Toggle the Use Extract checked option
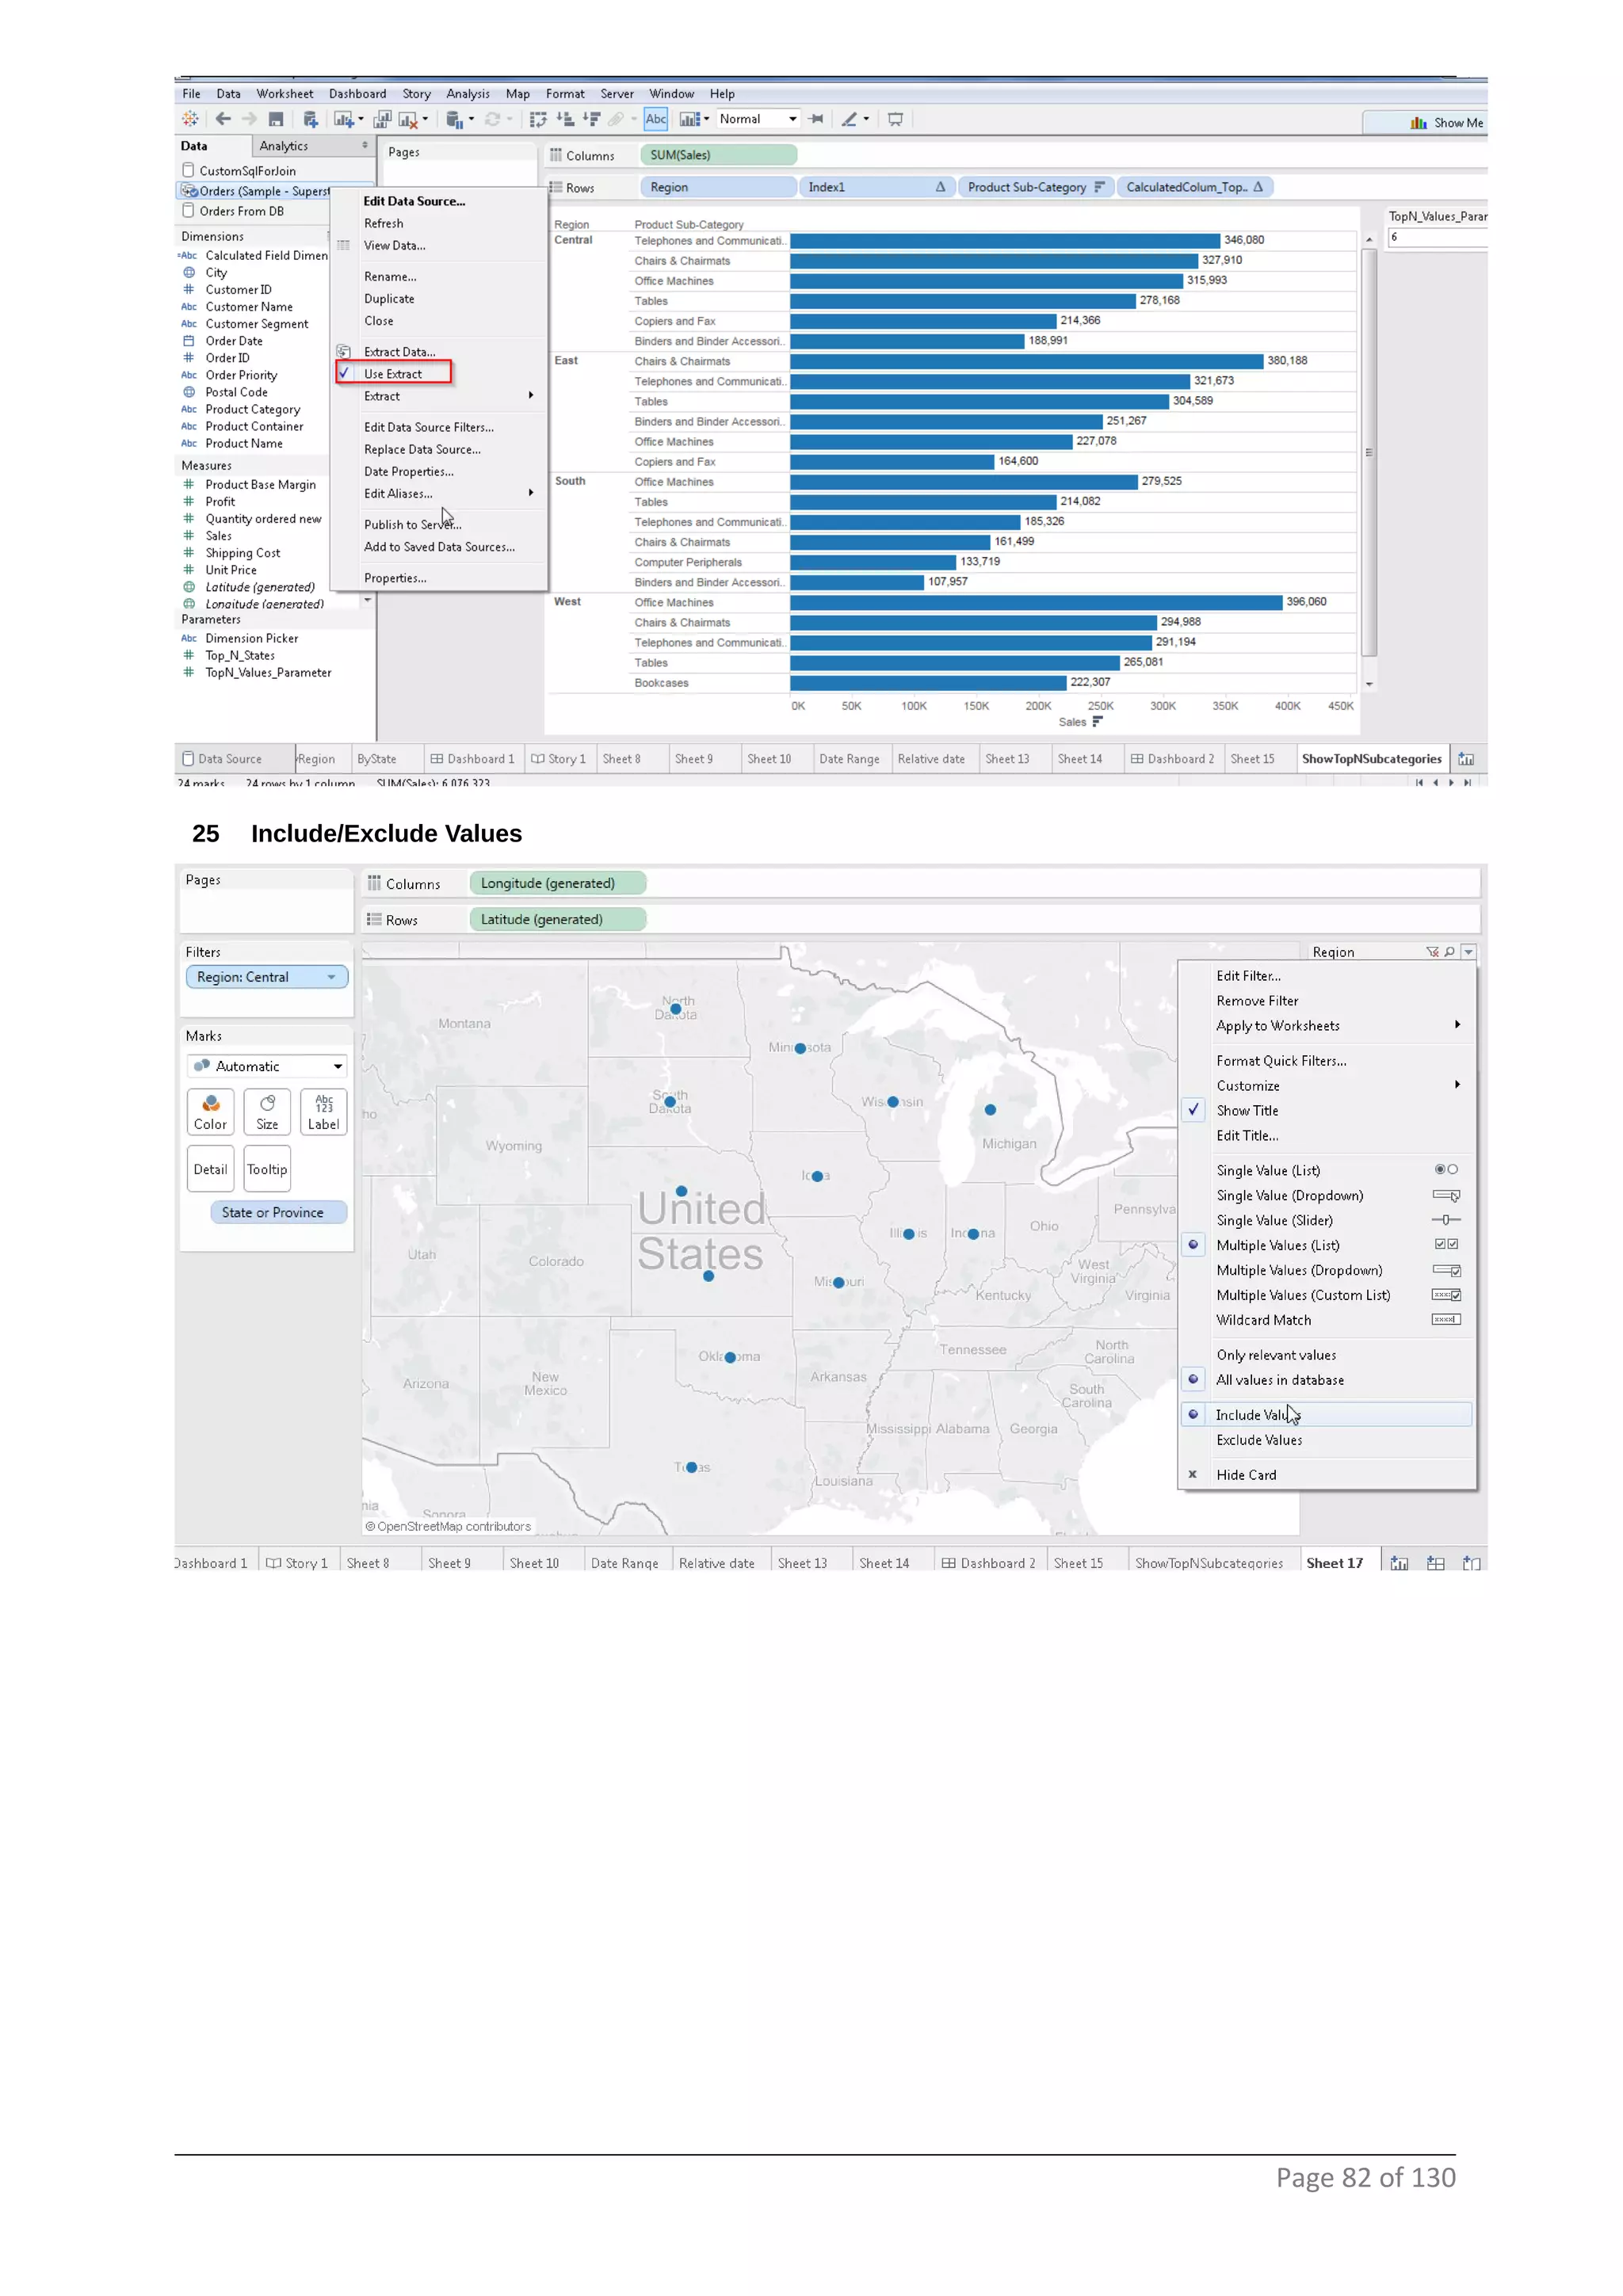 [393, 374]
